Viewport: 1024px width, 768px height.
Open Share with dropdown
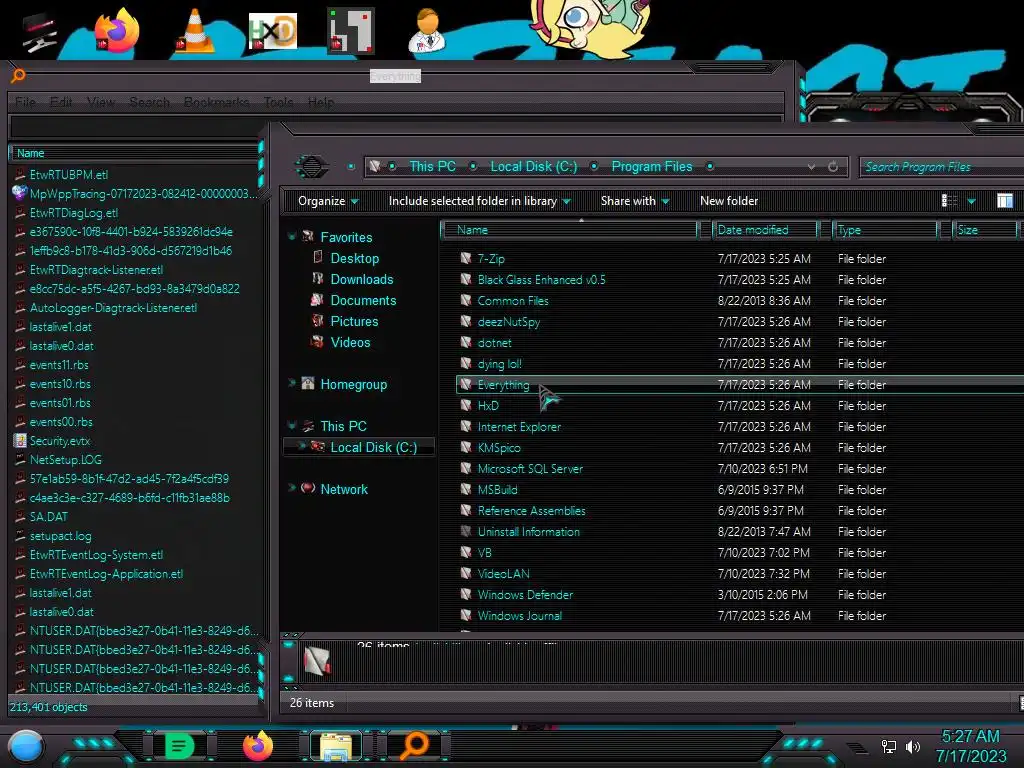635,200
